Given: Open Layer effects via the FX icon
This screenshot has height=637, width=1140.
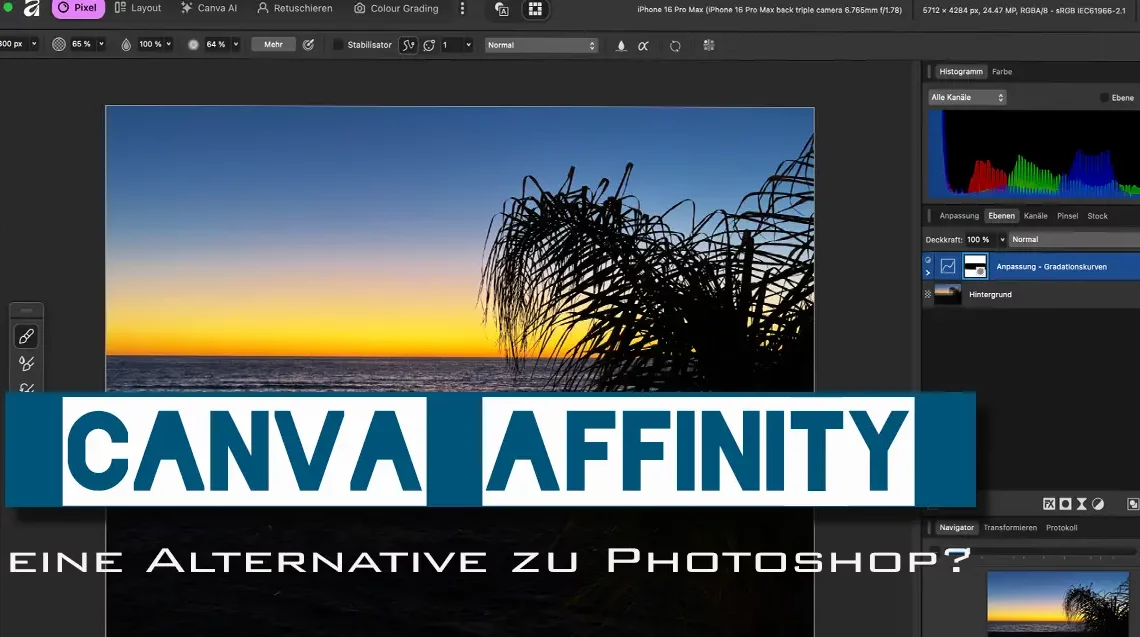Looking at the screenshot, I should tap(1049, 505).
